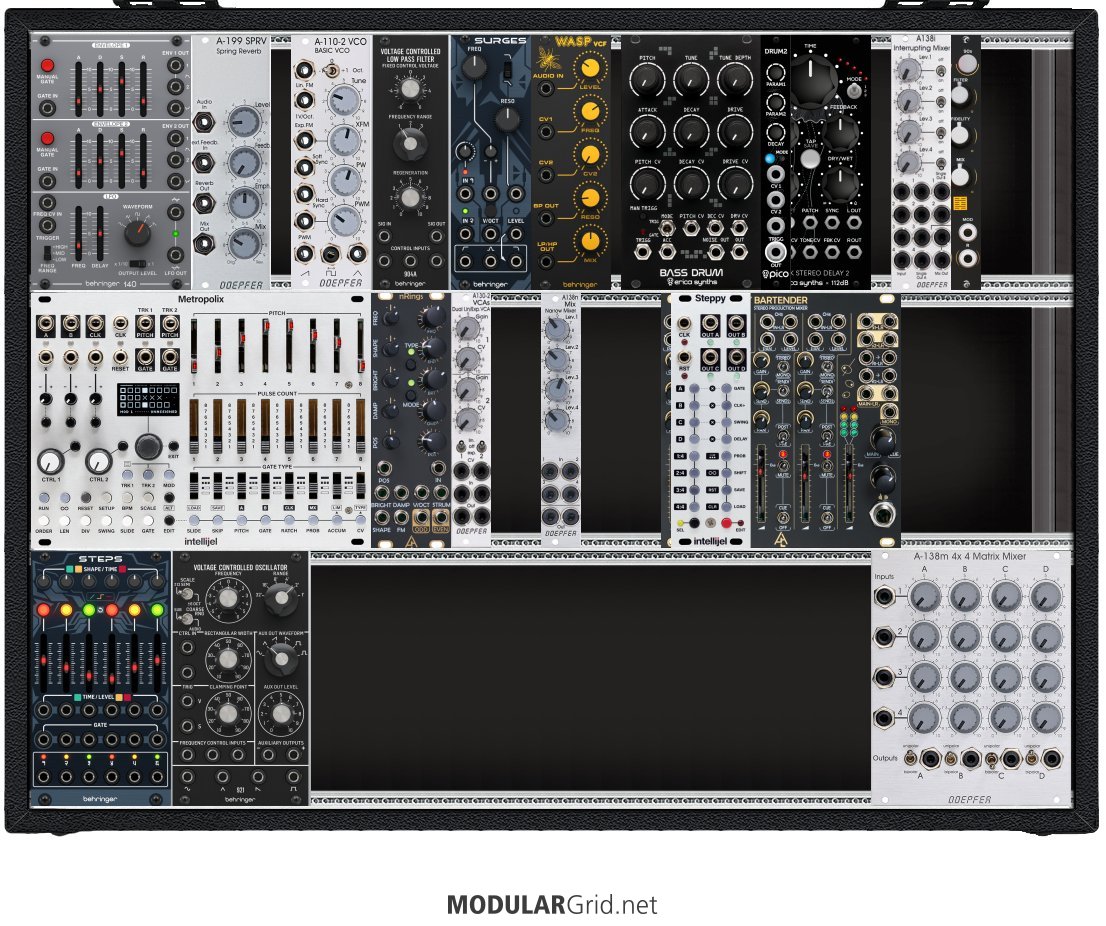The width and height of the screenshot is (1106, 926).
Task: Click the Tune knob on A-110-2 VCO
Action: click(344, 101)
